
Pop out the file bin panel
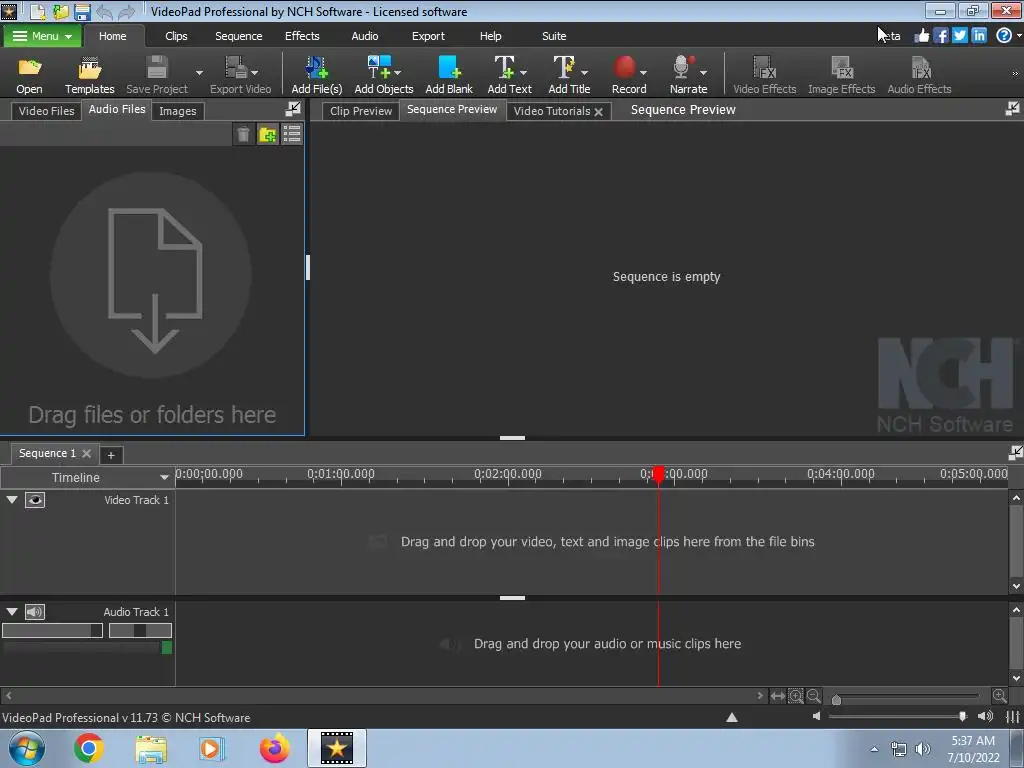point(293,109)
